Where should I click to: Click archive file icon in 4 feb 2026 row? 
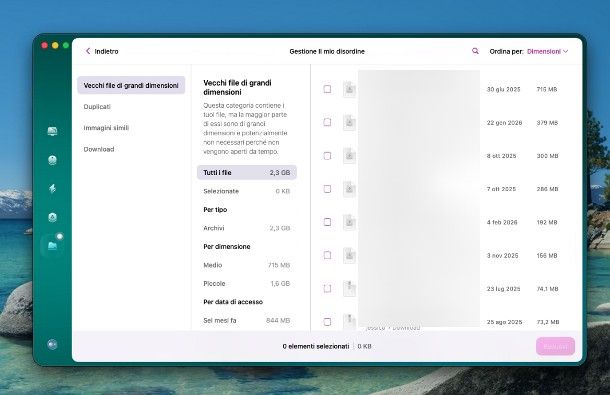point(349,222)
